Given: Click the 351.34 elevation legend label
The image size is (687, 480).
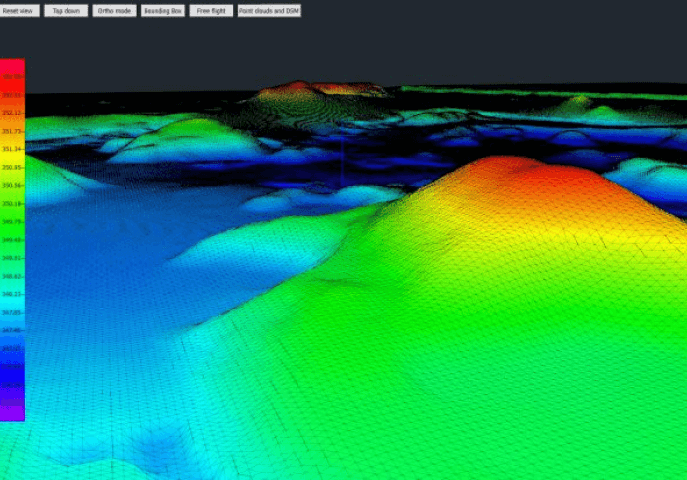Looking at the screenshot, I should coord(12,149).
